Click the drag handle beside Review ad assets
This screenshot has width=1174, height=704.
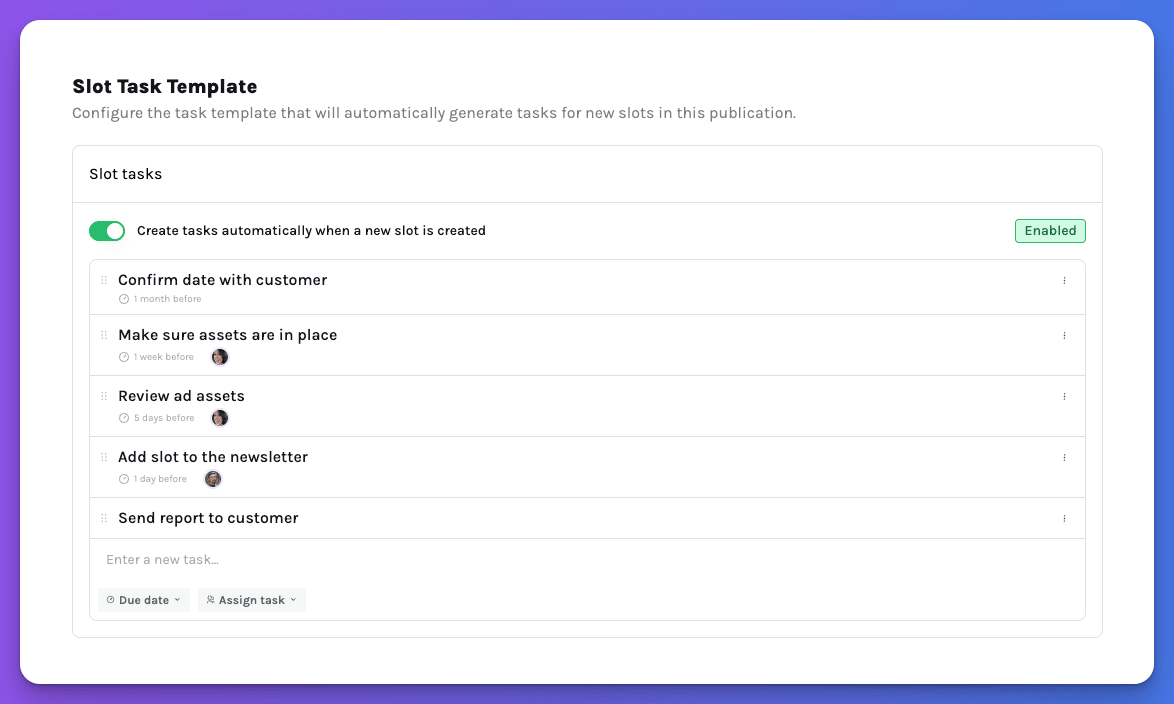(104, 396)
